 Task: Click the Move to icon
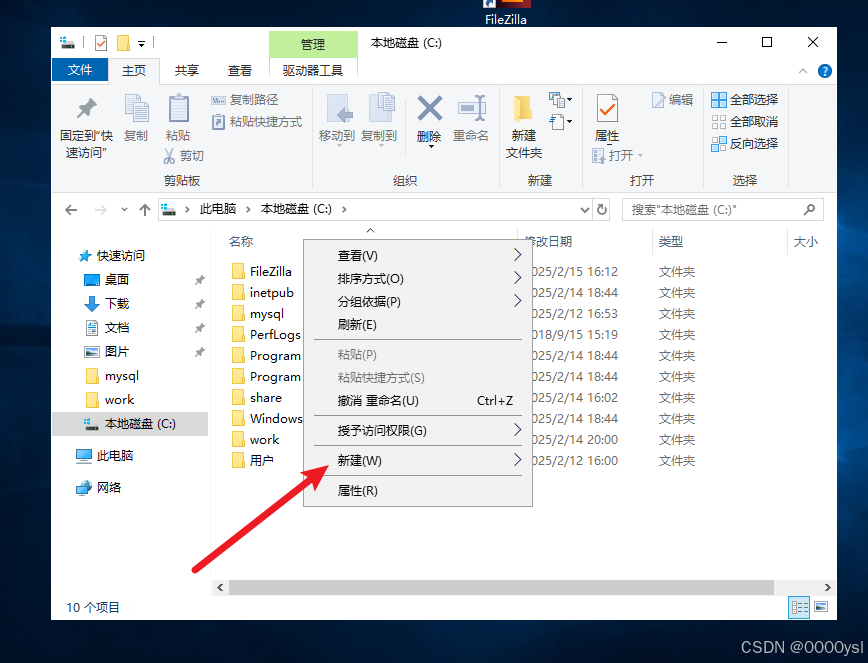pos(339,108)
